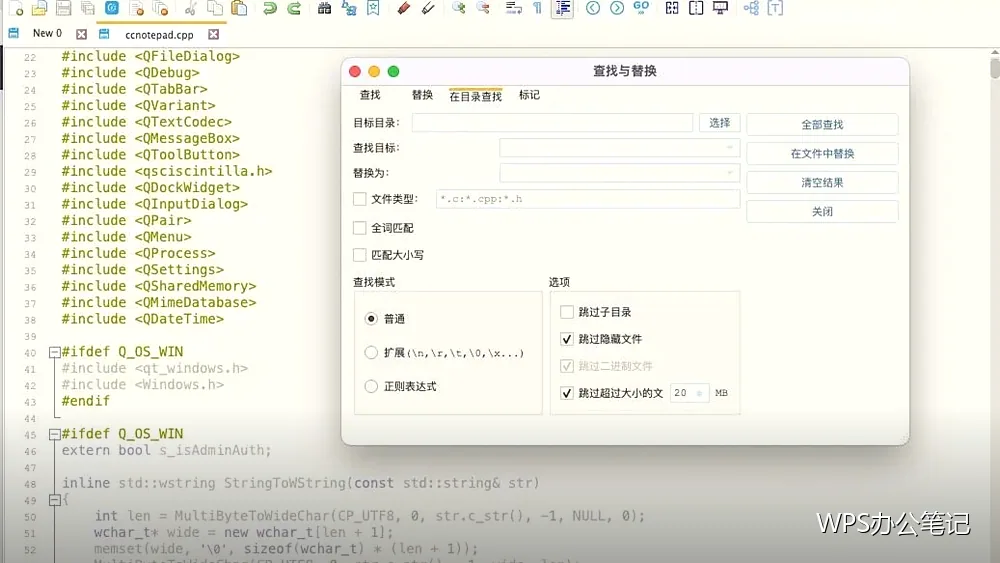Click the 全部查找 button
The width and height of the screenshot is (1000, 563).
pos(822,124)
